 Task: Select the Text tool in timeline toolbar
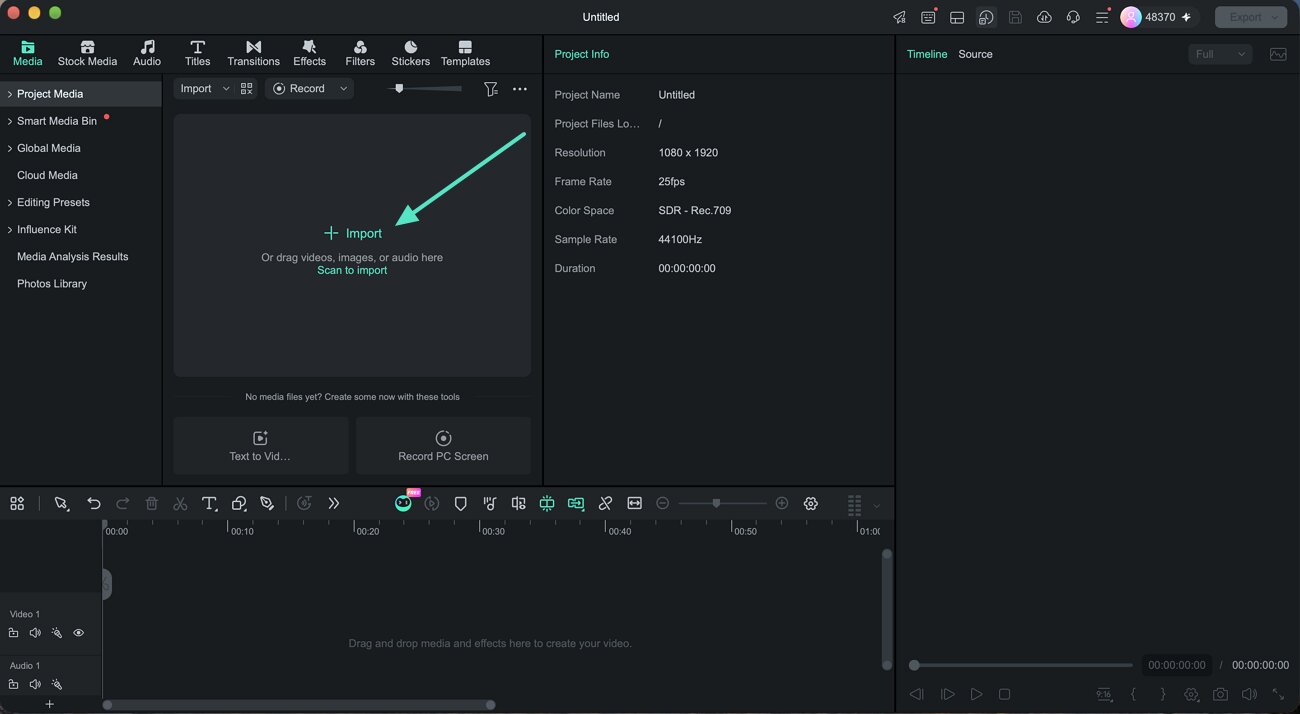pos(209,504)
